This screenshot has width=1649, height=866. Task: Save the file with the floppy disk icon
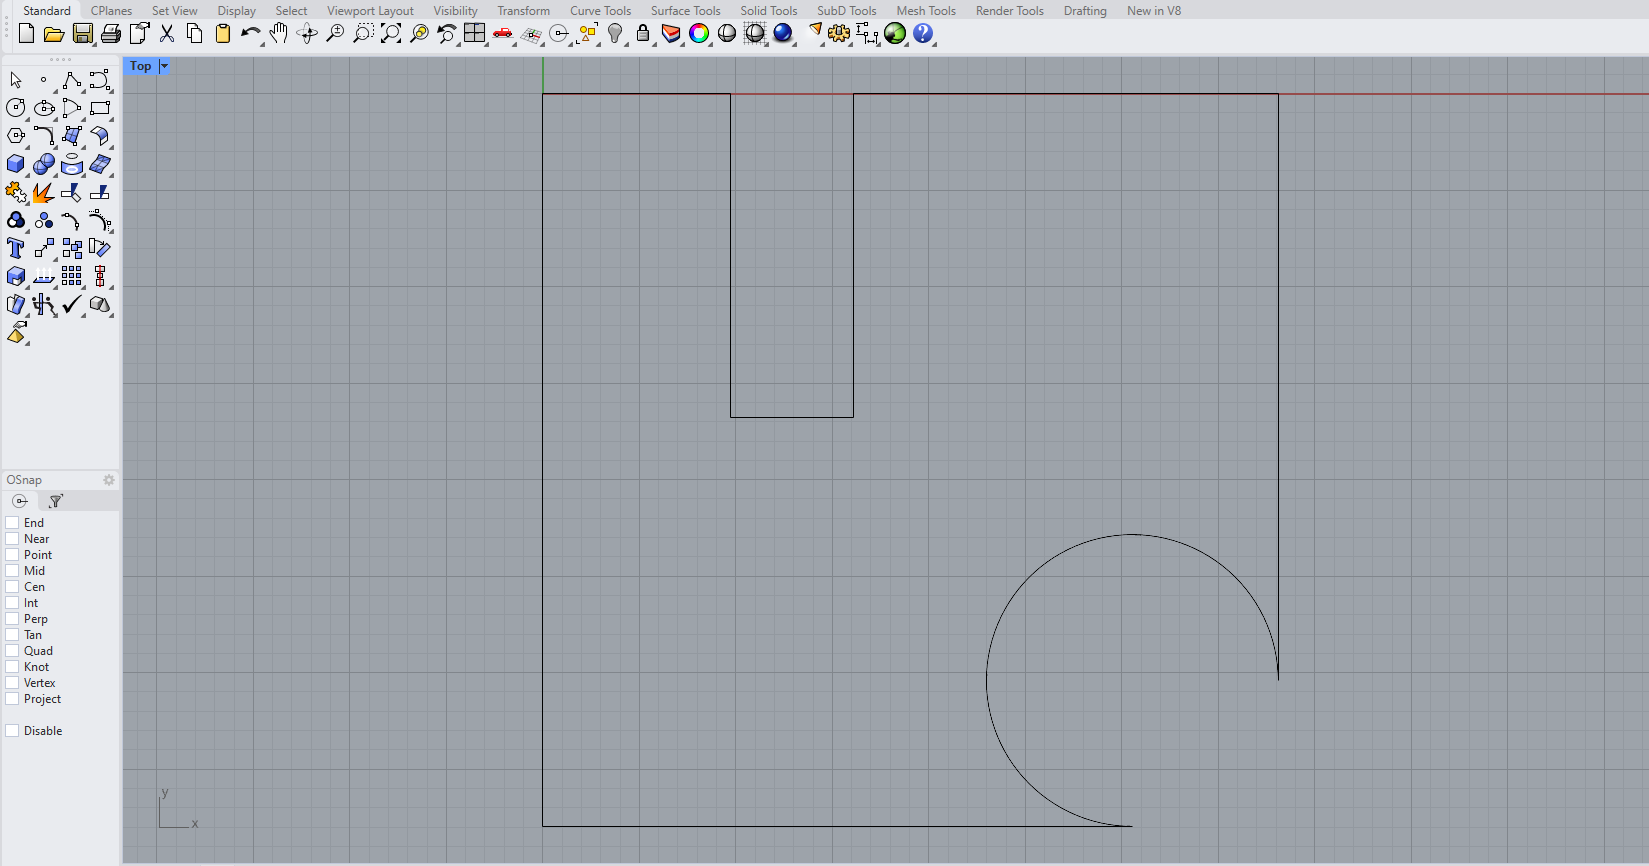tap(82, 34)
